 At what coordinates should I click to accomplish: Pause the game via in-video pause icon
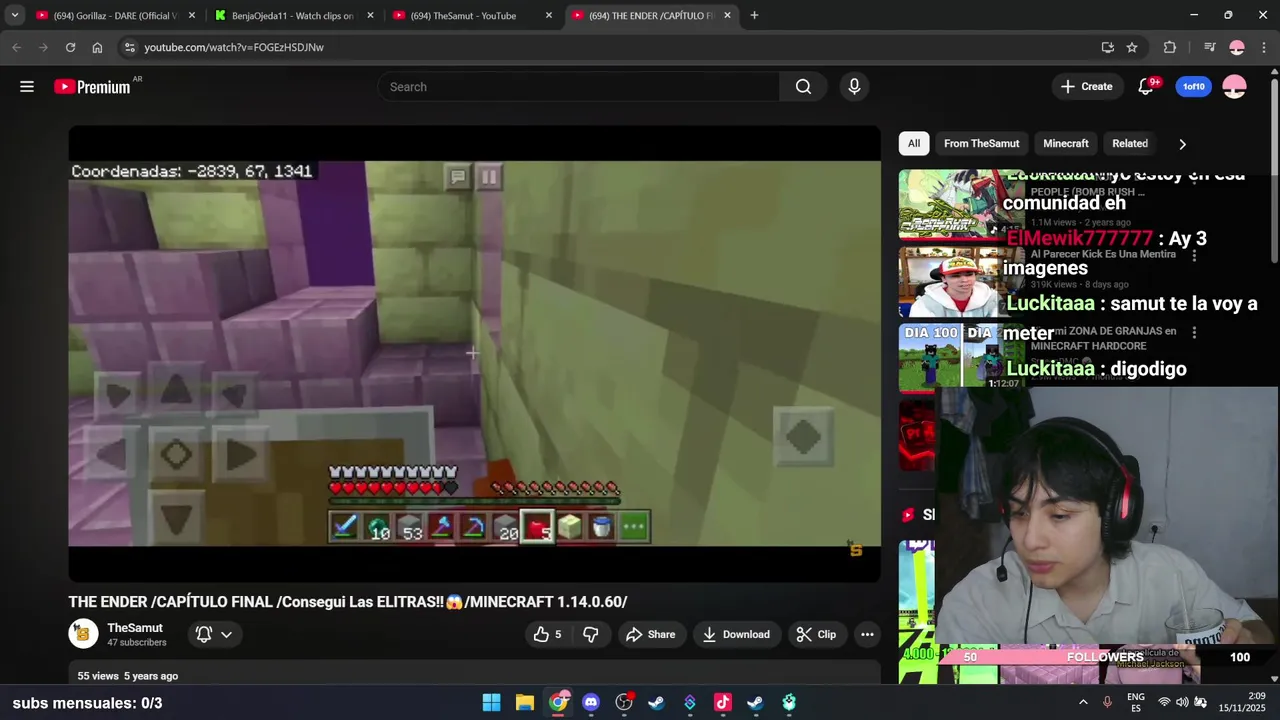point(488,177)
